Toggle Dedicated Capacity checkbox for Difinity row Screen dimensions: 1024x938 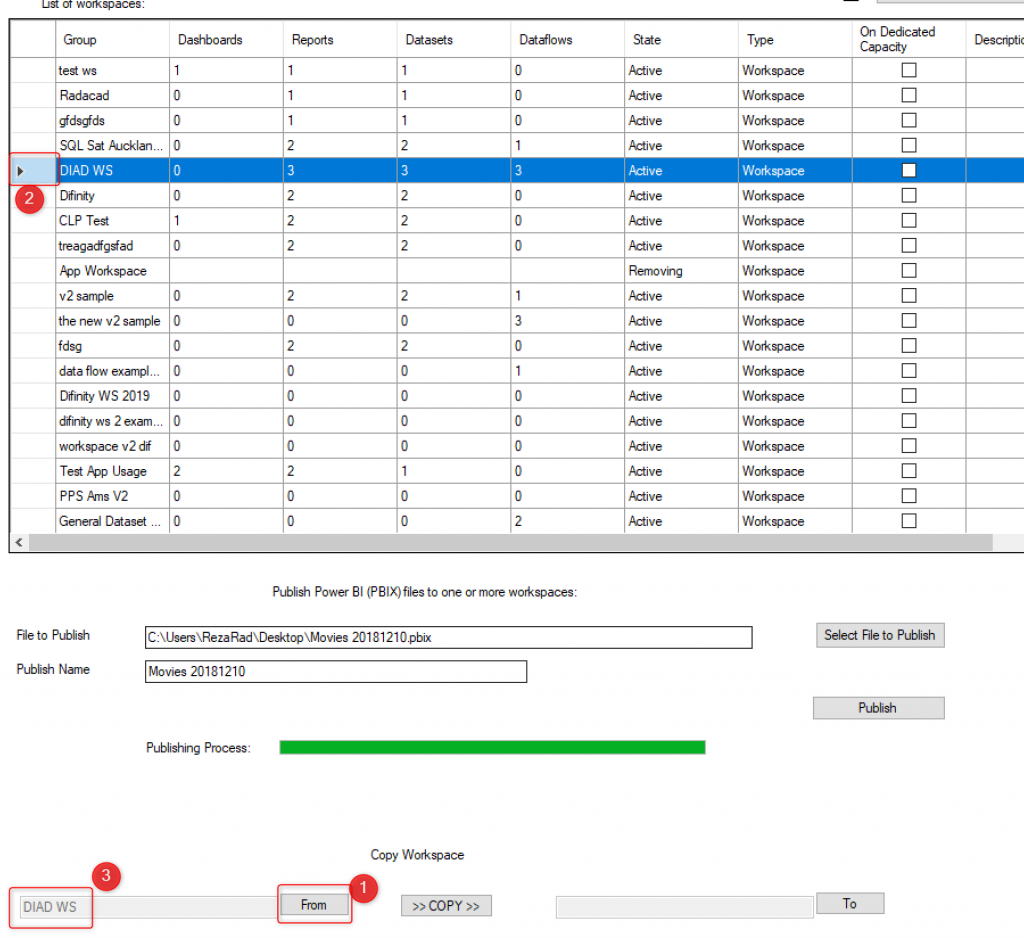(908, 196)
